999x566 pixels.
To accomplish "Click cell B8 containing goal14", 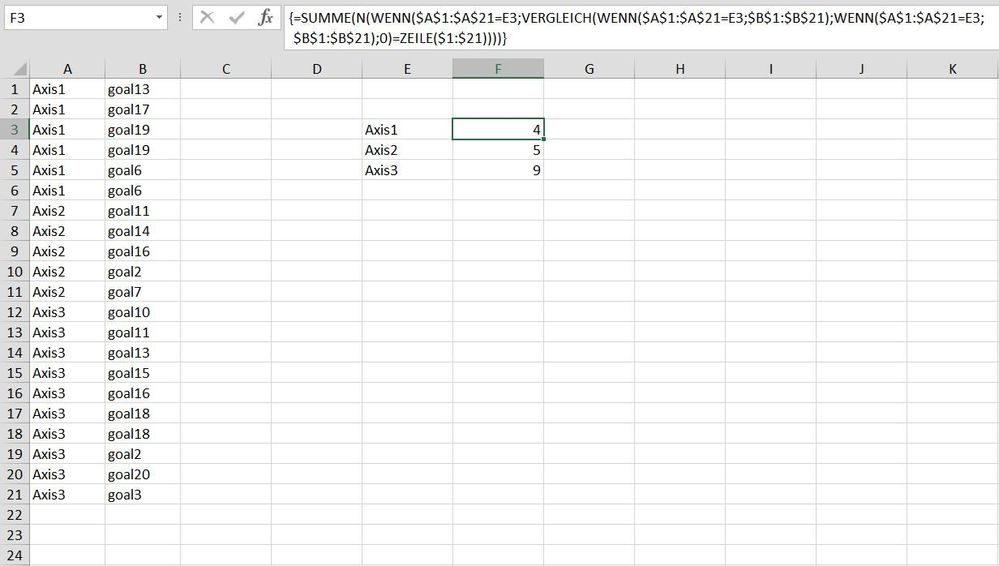I will (143, 231).
